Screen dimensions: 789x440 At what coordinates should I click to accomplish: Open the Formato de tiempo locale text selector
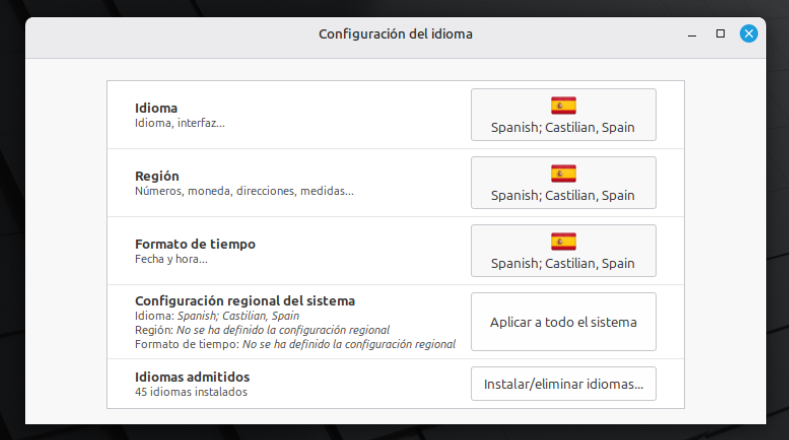(563, 264)
